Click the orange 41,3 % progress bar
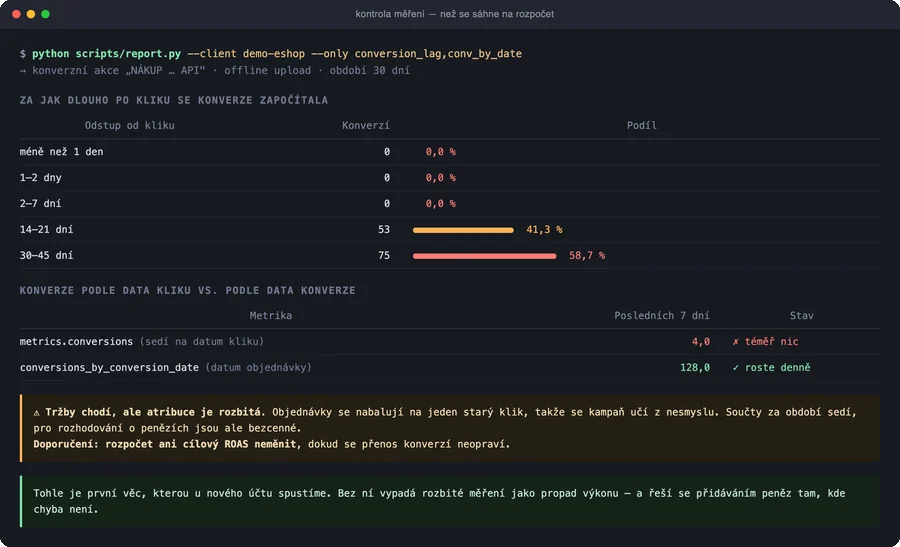 (x=463, y=230)
